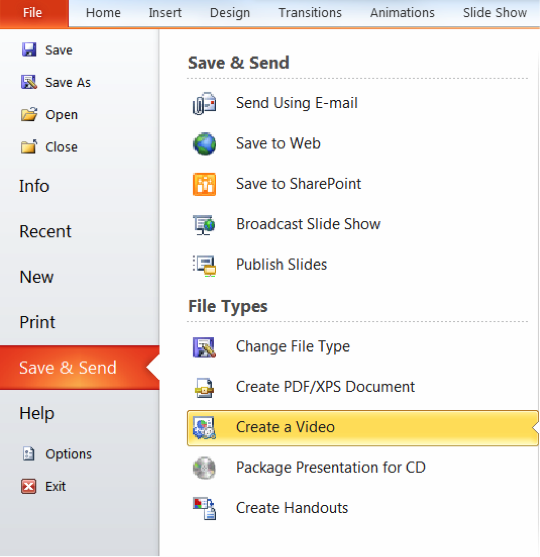
Task: Choose the Create a Video option
Action: coord(363,428)
